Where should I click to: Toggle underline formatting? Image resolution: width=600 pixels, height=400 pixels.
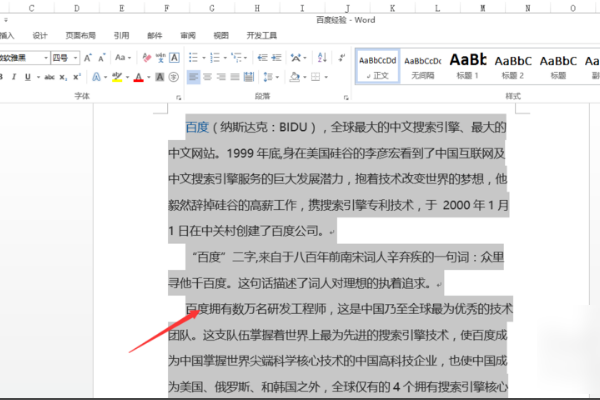pyautogui.click(x=28, y=77)
